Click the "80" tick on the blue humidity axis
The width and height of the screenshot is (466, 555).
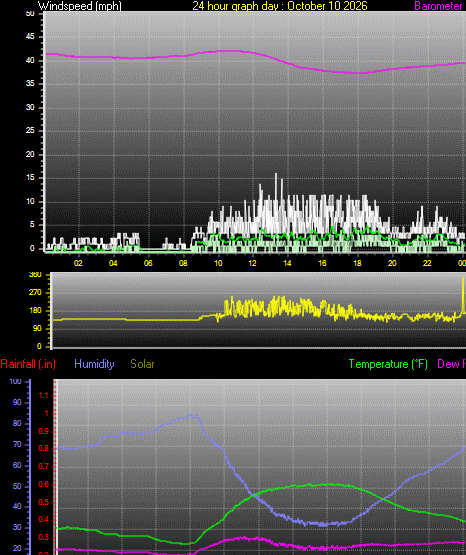[17, 423]
